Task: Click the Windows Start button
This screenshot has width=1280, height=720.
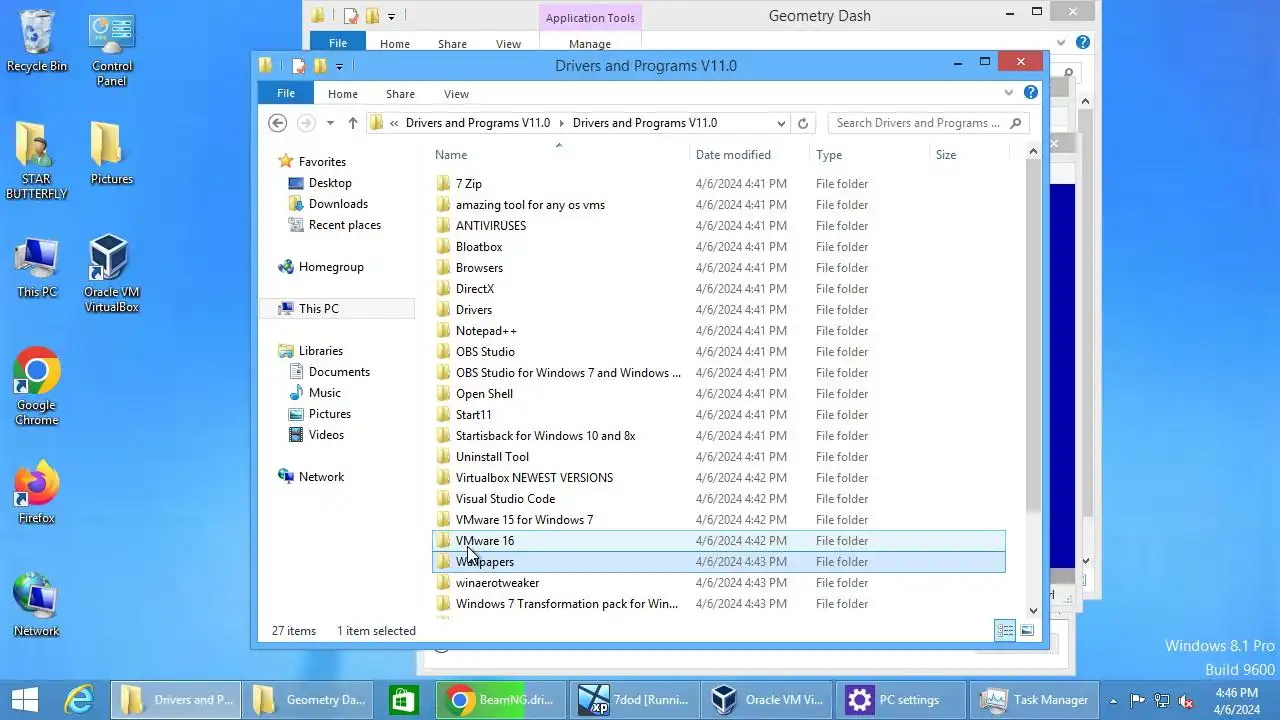Action: (x=25, y=700)
